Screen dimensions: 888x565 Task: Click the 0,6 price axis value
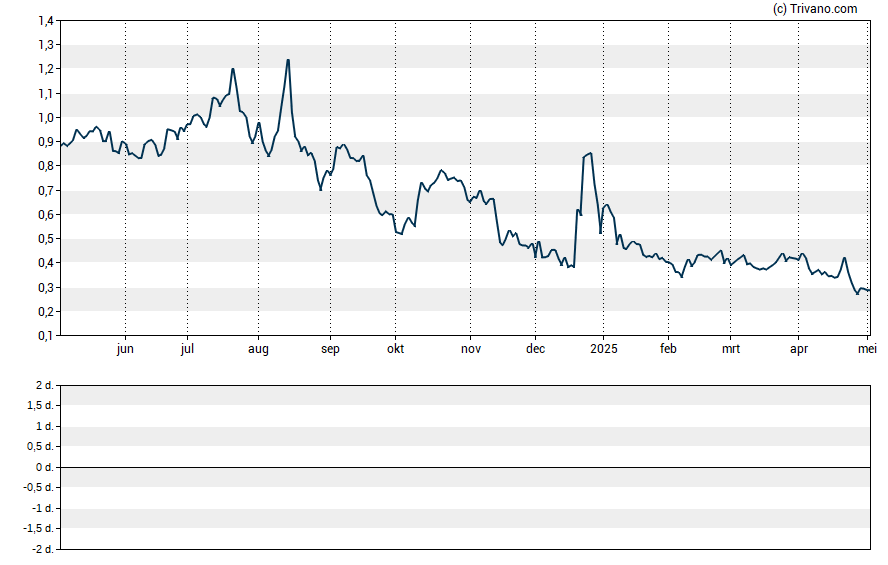pyautogui.click(x=46, y=215)
